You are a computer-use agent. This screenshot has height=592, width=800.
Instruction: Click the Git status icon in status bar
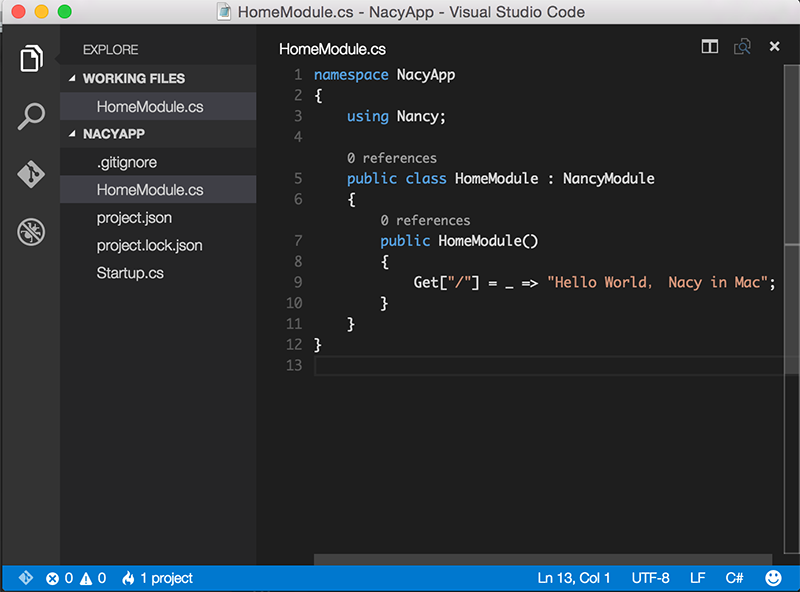pos(26,578)
